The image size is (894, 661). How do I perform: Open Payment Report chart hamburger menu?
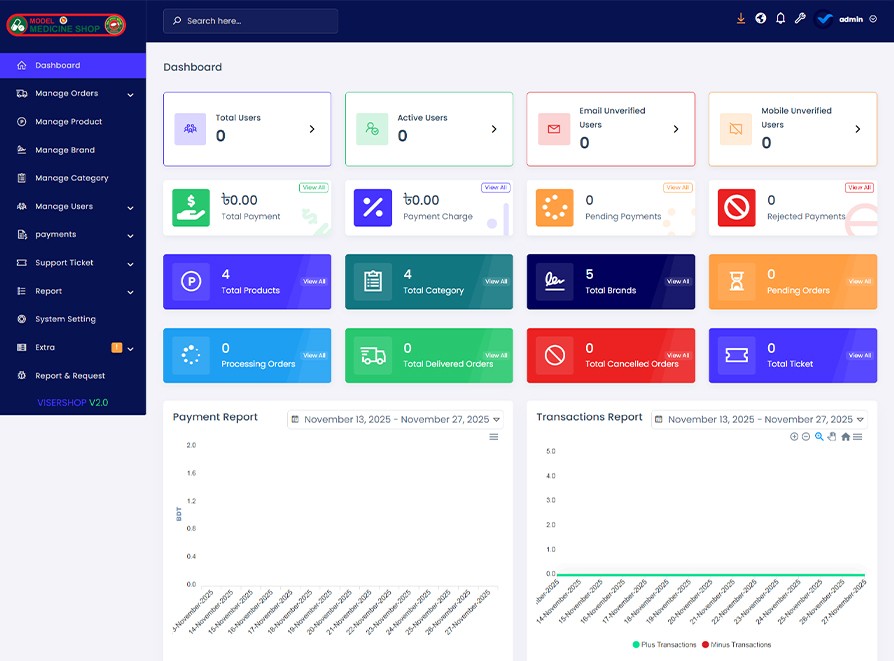(x=494, y=437)
